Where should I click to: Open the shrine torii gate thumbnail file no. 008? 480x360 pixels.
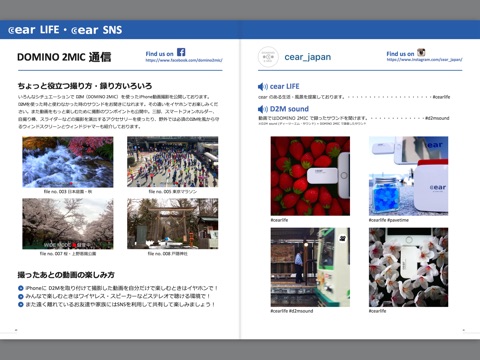(173, 224)
